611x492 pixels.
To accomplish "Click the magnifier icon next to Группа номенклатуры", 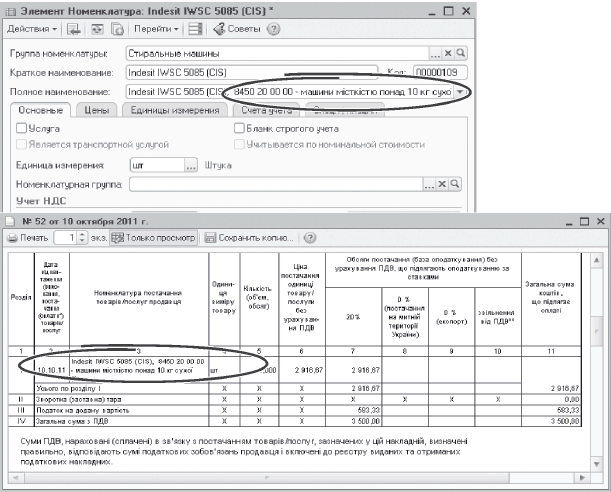I will click(x=460, y=53).
